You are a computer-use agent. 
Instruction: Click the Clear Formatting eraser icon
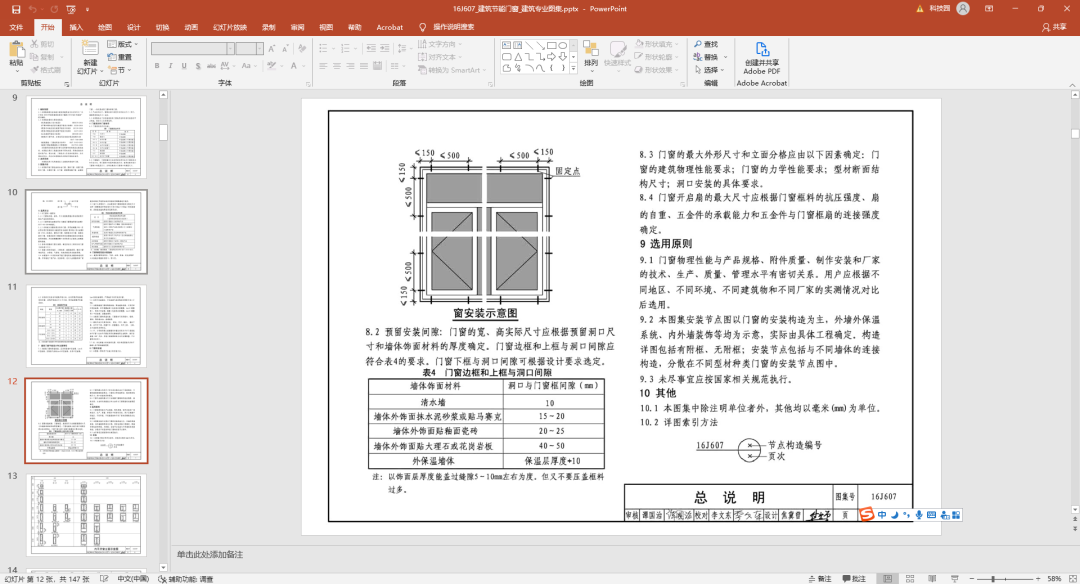coord(302,48)
